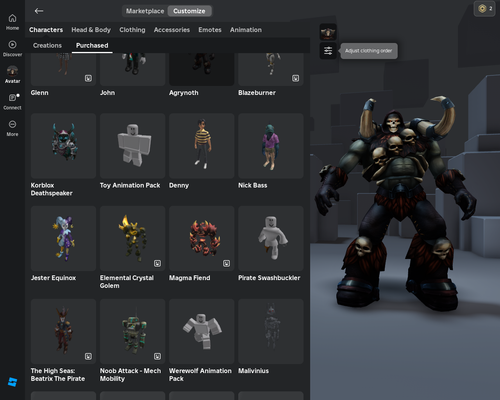Image resolution: width=500 pixels, height=400 pixels.
Task: Equip the Denny character
Action: click(x=201, y=146)
